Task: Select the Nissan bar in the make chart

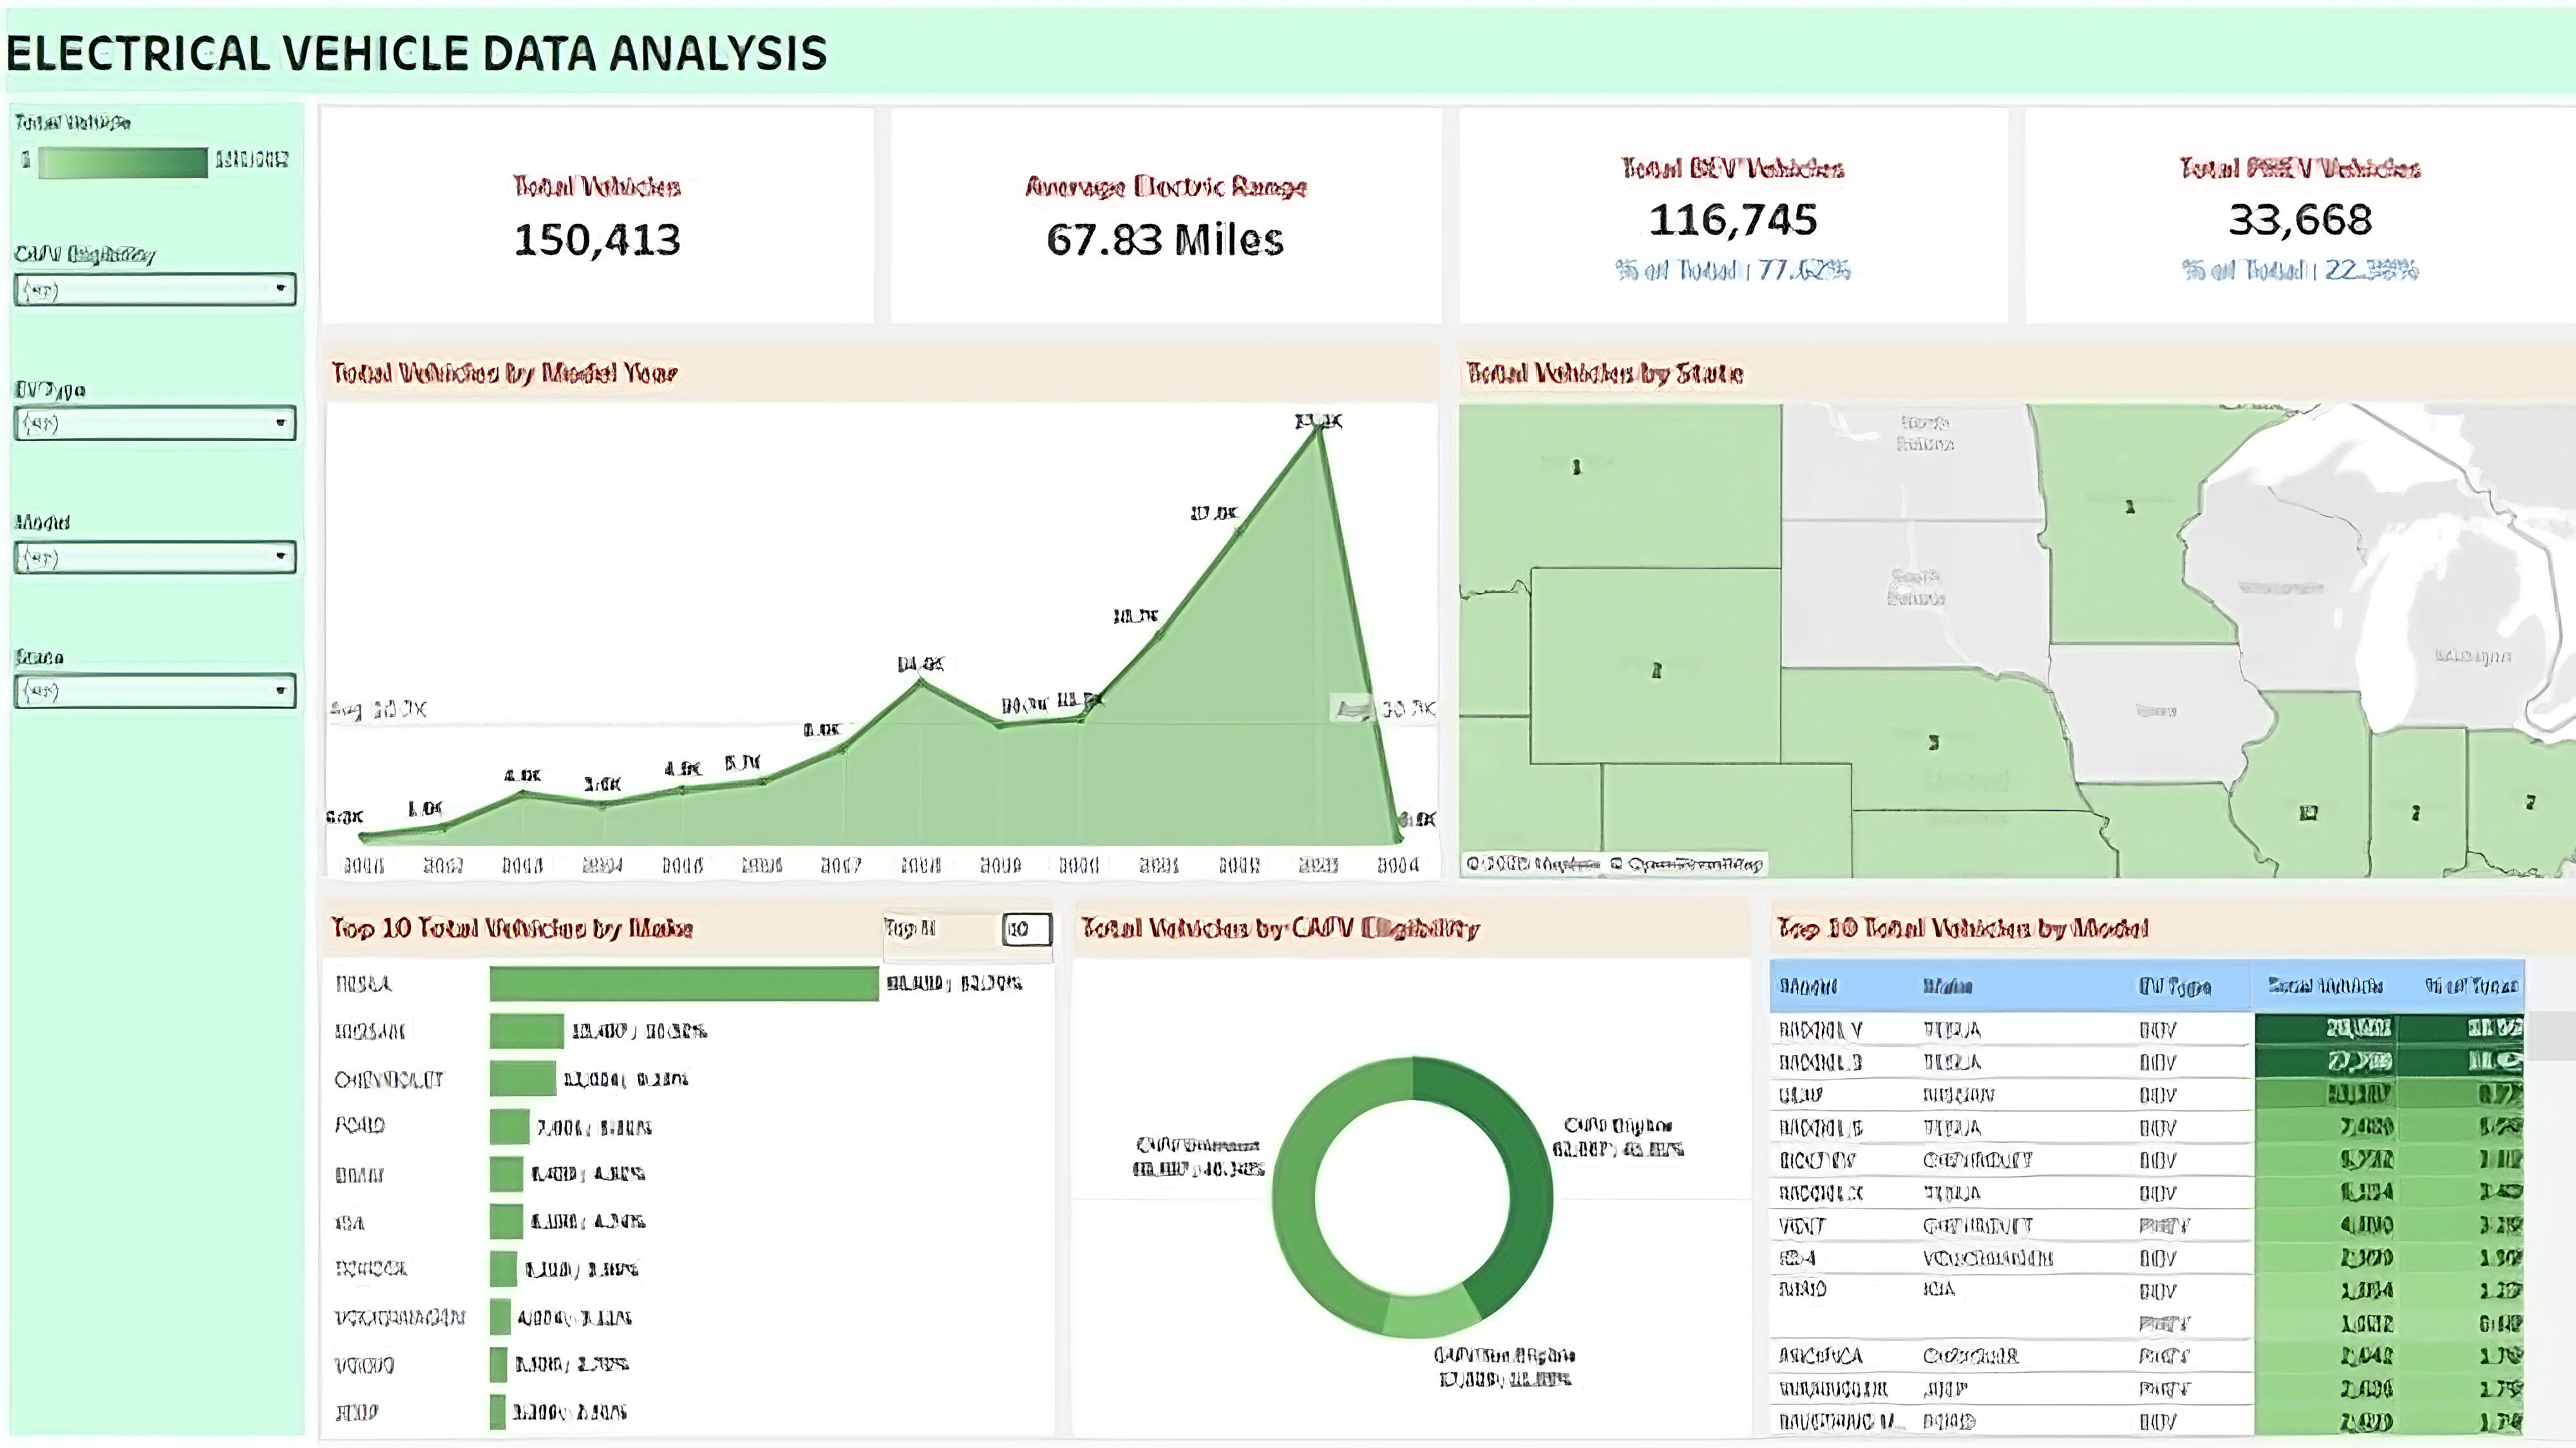Action: [527, 1031]
